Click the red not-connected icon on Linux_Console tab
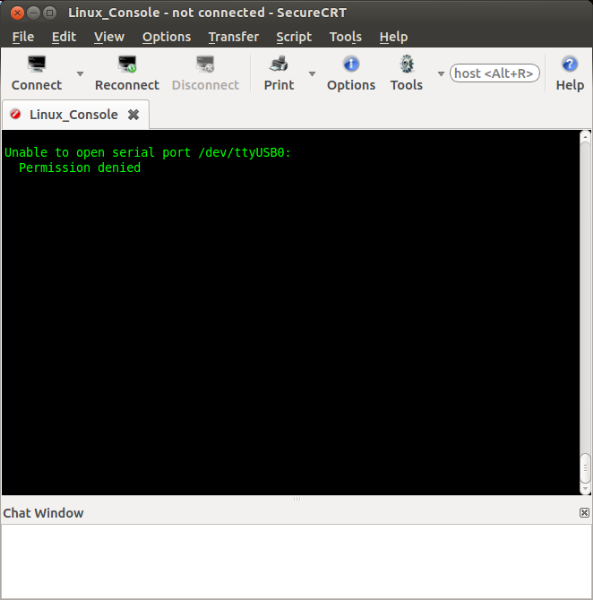 15,114
